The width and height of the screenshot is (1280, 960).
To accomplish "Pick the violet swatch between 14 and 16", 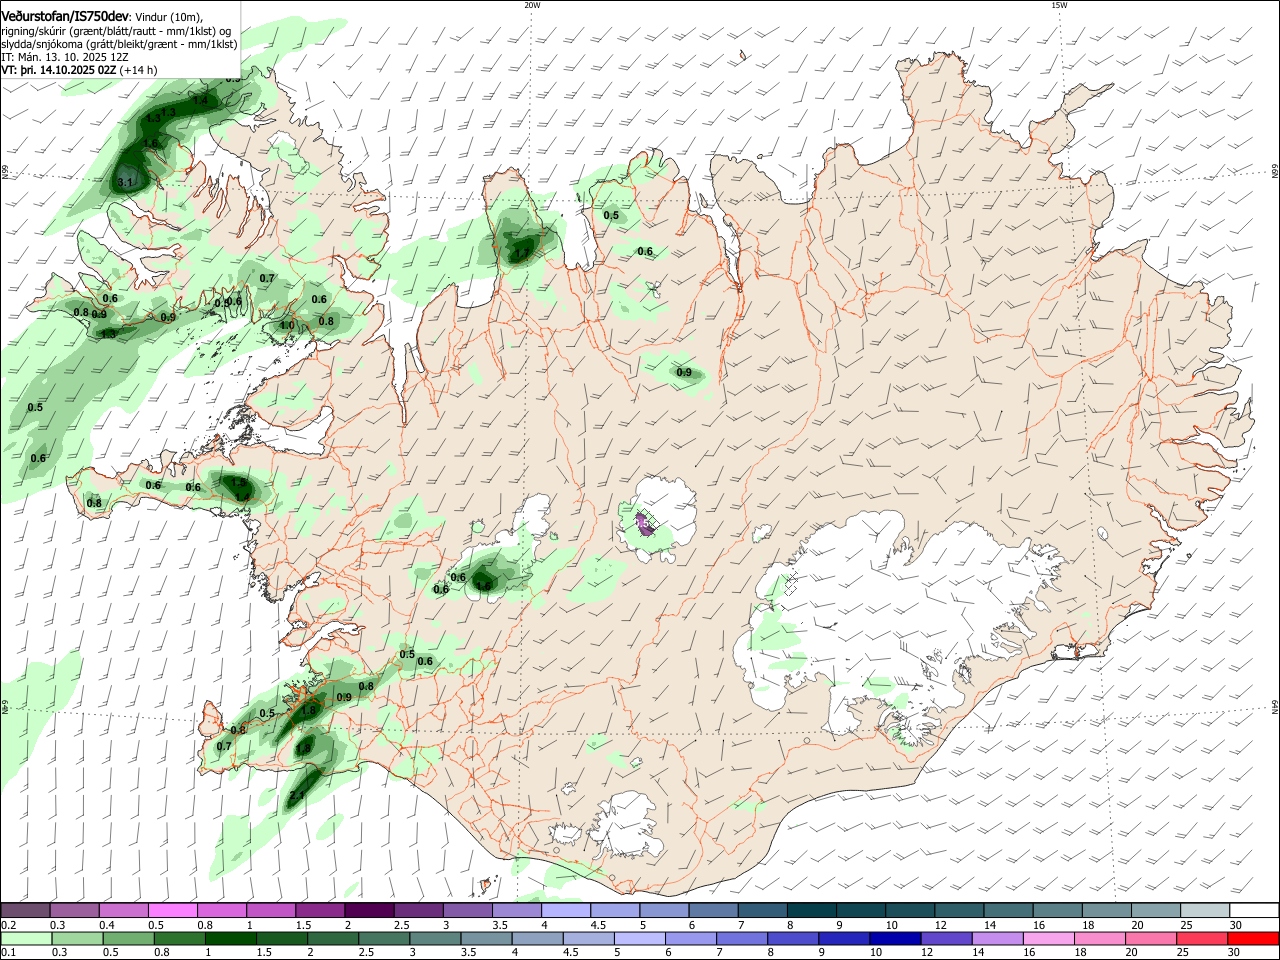I will point(997,939).
